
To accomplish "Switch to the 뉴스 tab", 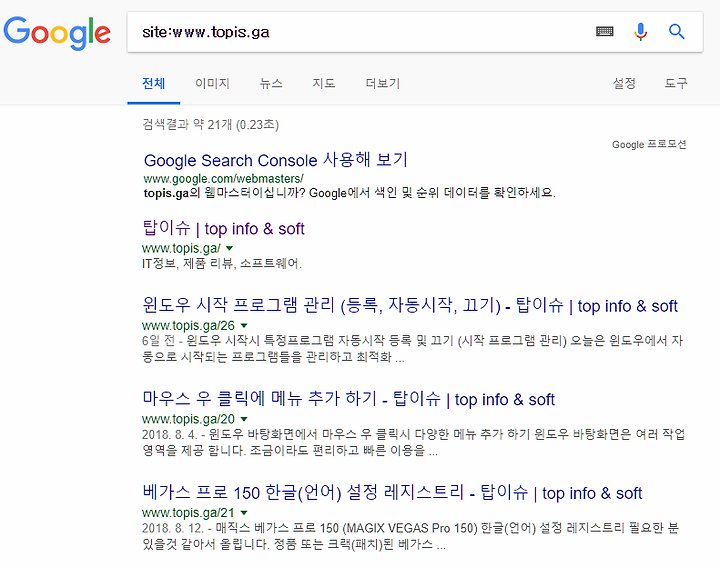I will pos(271,84).
